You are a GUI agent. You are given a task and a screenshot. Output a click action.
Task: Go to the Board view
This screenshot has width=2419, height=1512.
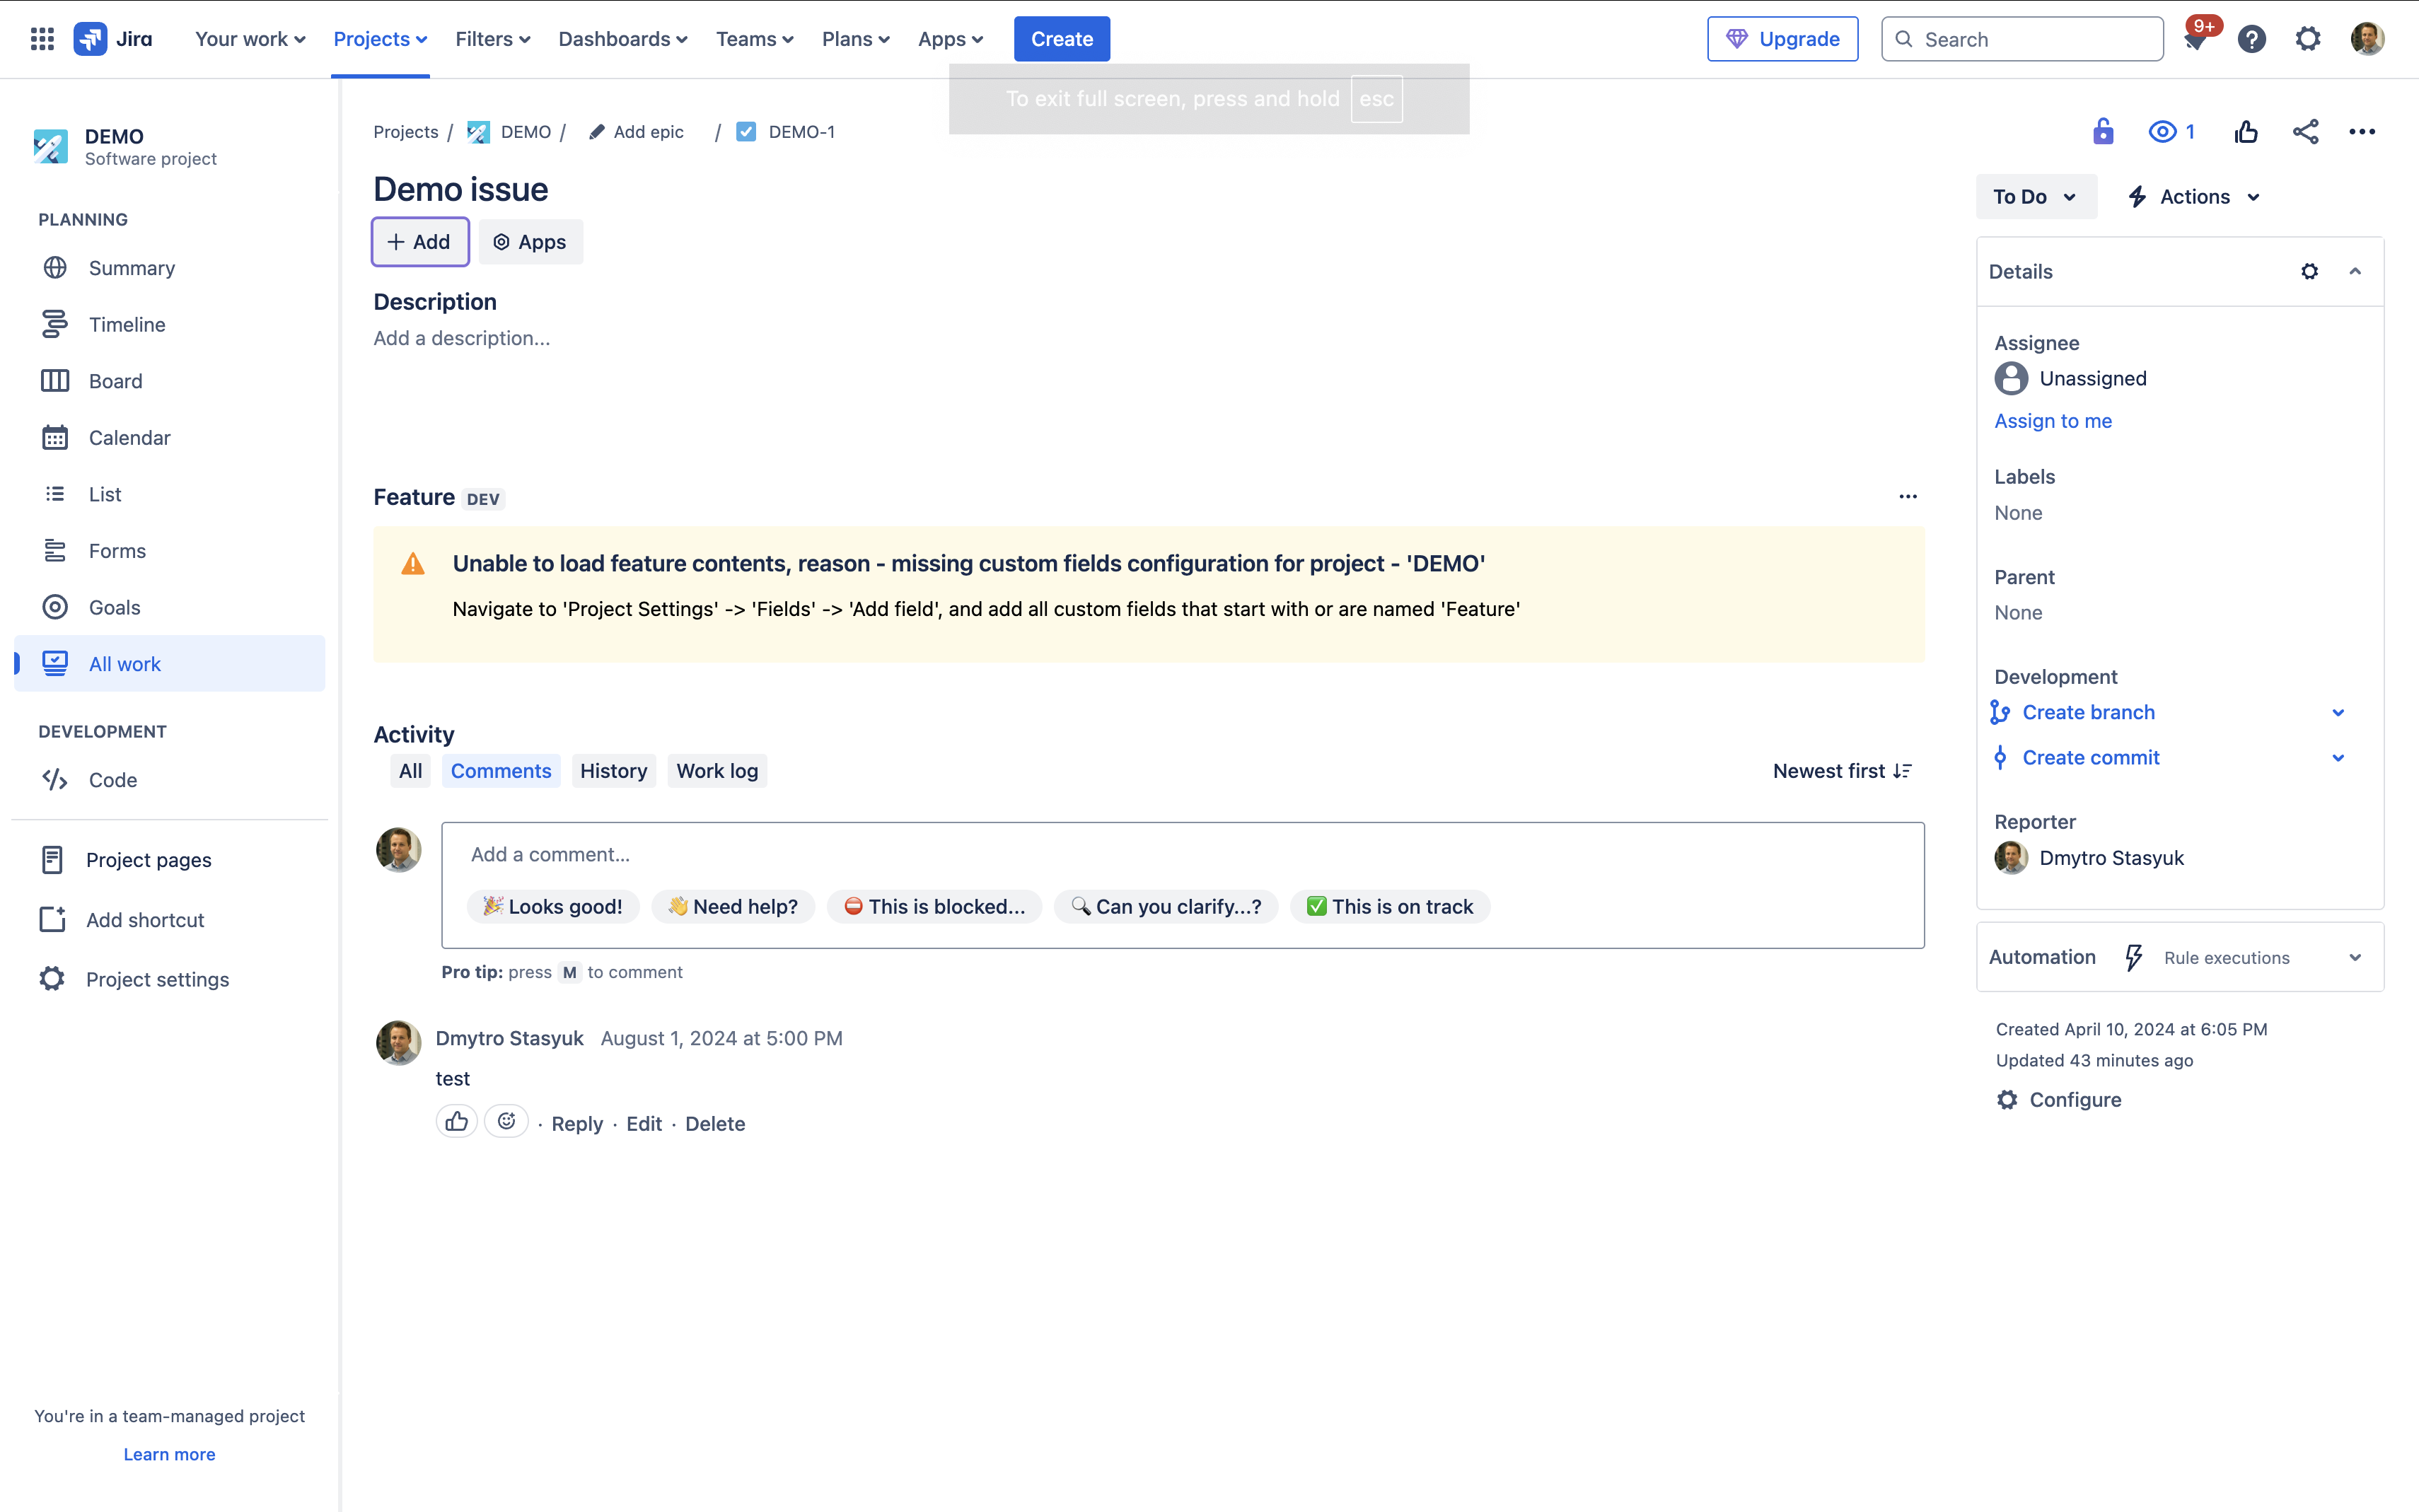point(170,381)
